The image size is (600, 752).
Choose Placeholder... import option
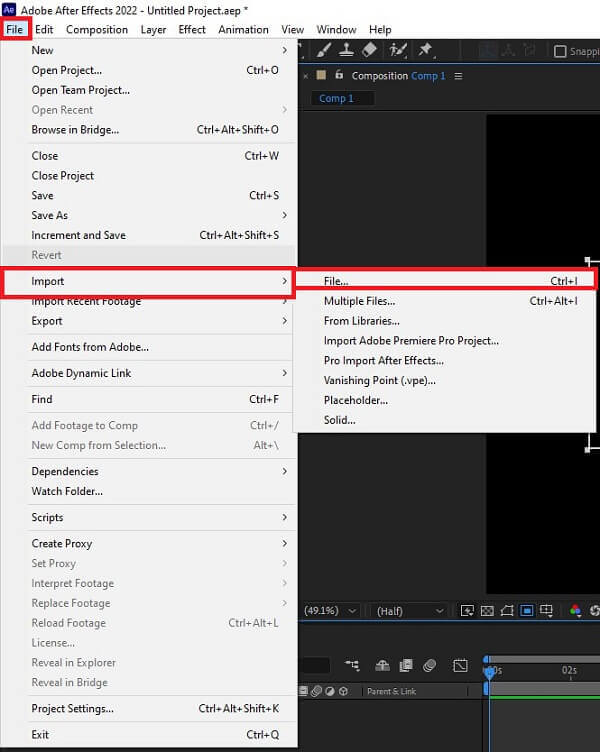point(445,400)
